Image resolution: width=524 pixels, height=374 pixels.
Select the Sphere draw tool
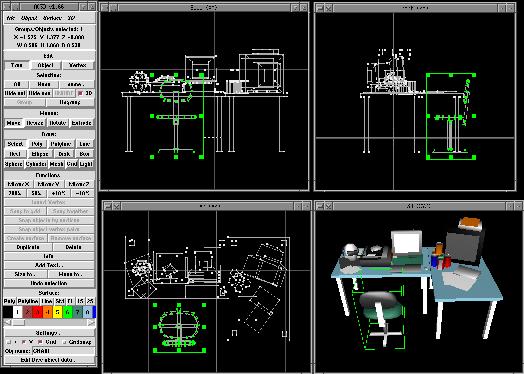(x=14, y=164)
